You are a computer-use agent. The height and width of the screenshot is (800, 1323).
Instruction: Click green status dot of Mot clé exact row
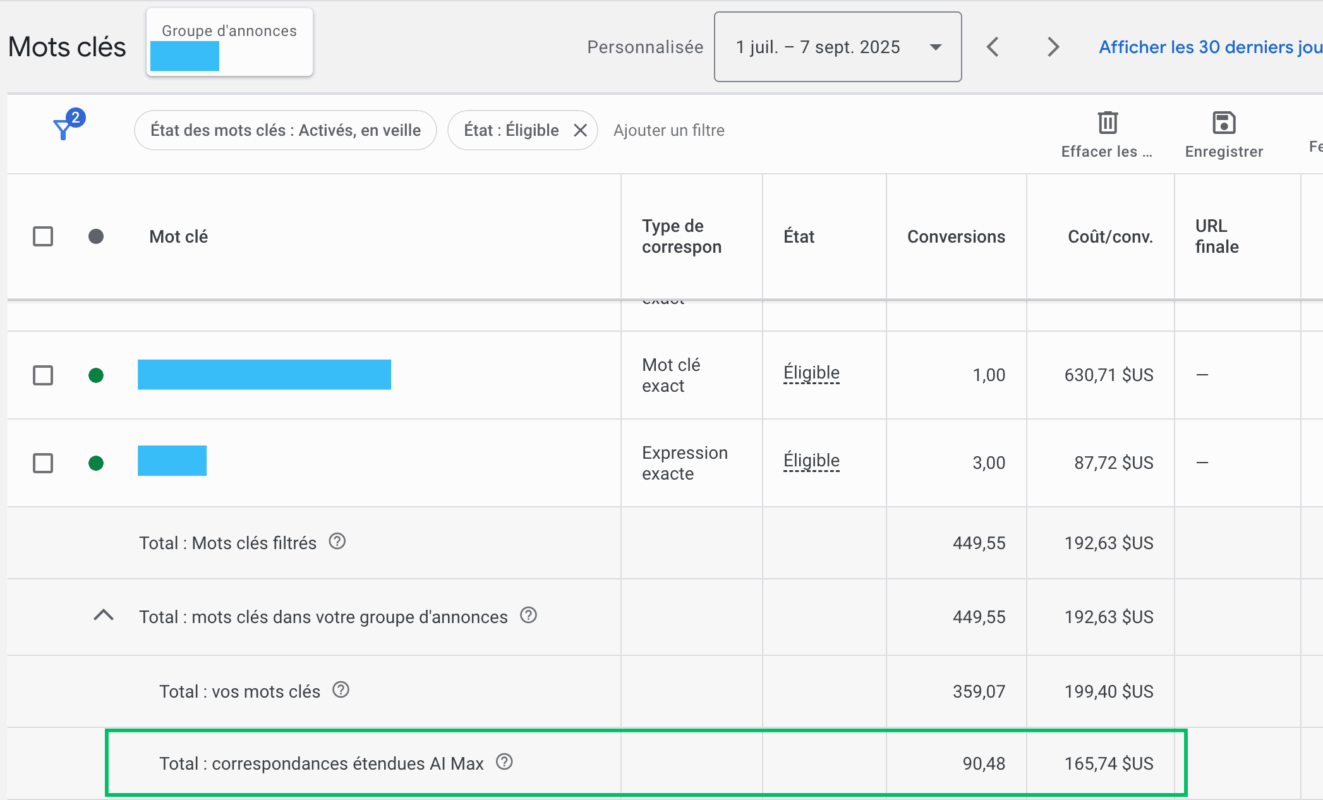pos(96,375)
